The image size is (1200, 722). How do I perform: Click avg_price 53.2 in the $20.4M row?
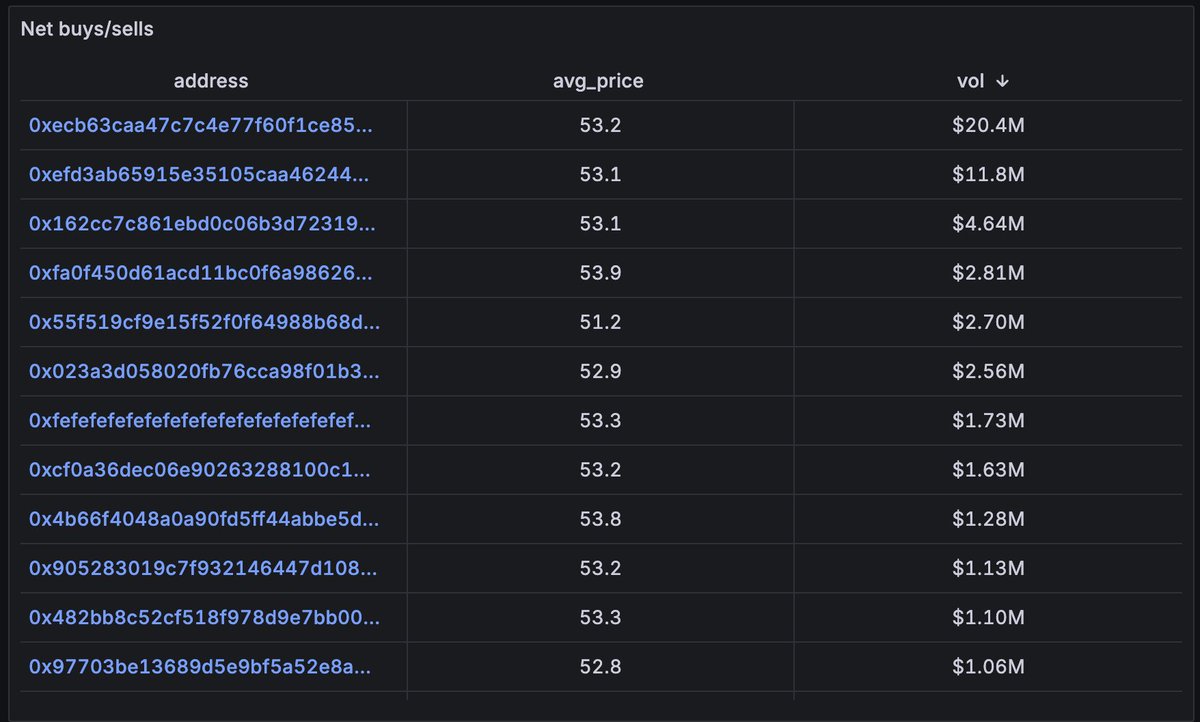600,125
